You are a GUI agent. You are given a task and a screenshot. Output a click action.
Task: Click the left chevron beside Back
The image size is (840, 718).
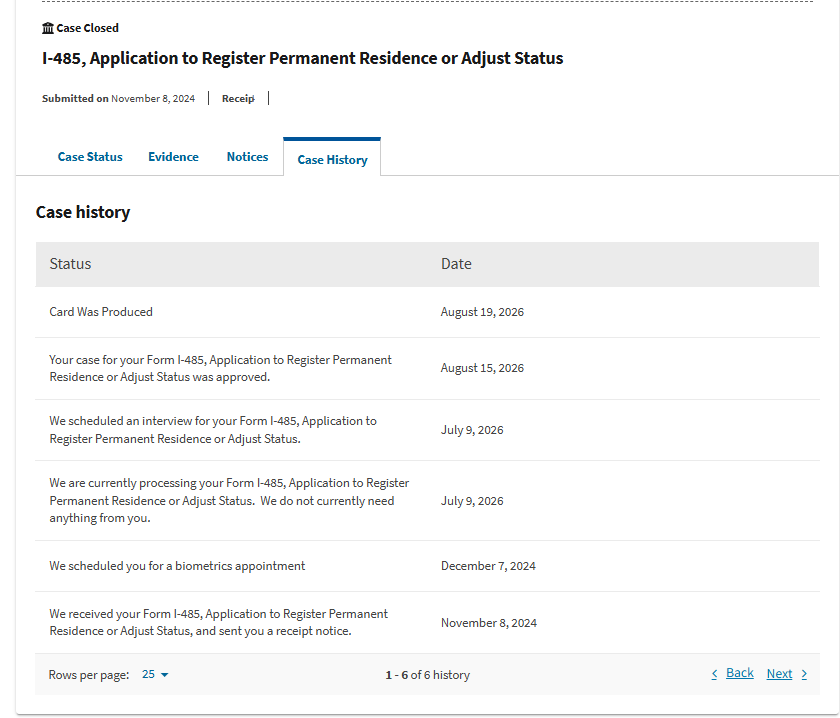tap(714, 674)
